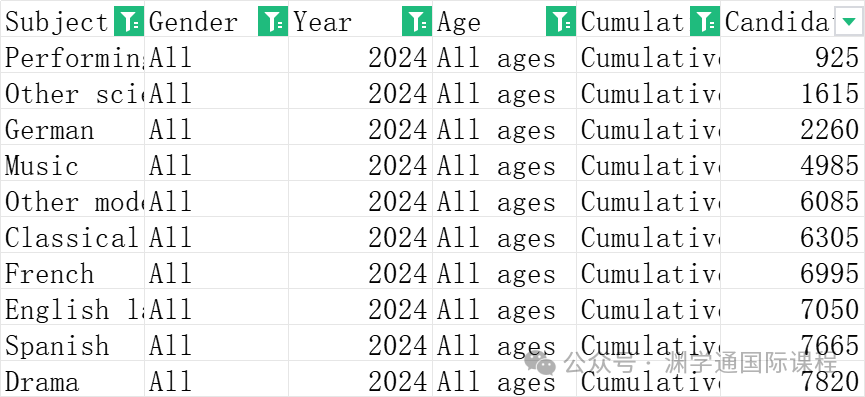This screenshot has height=397, width=865.
Task: Select the cell containing German
Action: coord(72,130)
